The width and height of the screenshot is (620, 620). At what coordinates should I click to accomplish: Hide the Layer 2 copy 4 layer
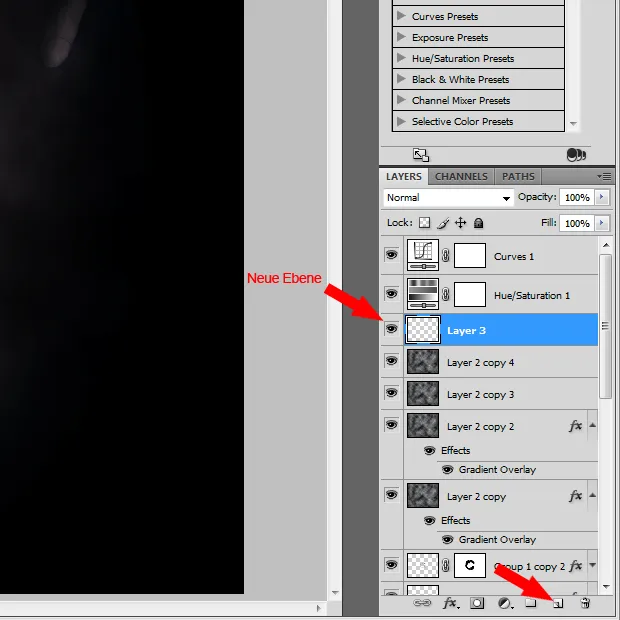pos(391,363)
